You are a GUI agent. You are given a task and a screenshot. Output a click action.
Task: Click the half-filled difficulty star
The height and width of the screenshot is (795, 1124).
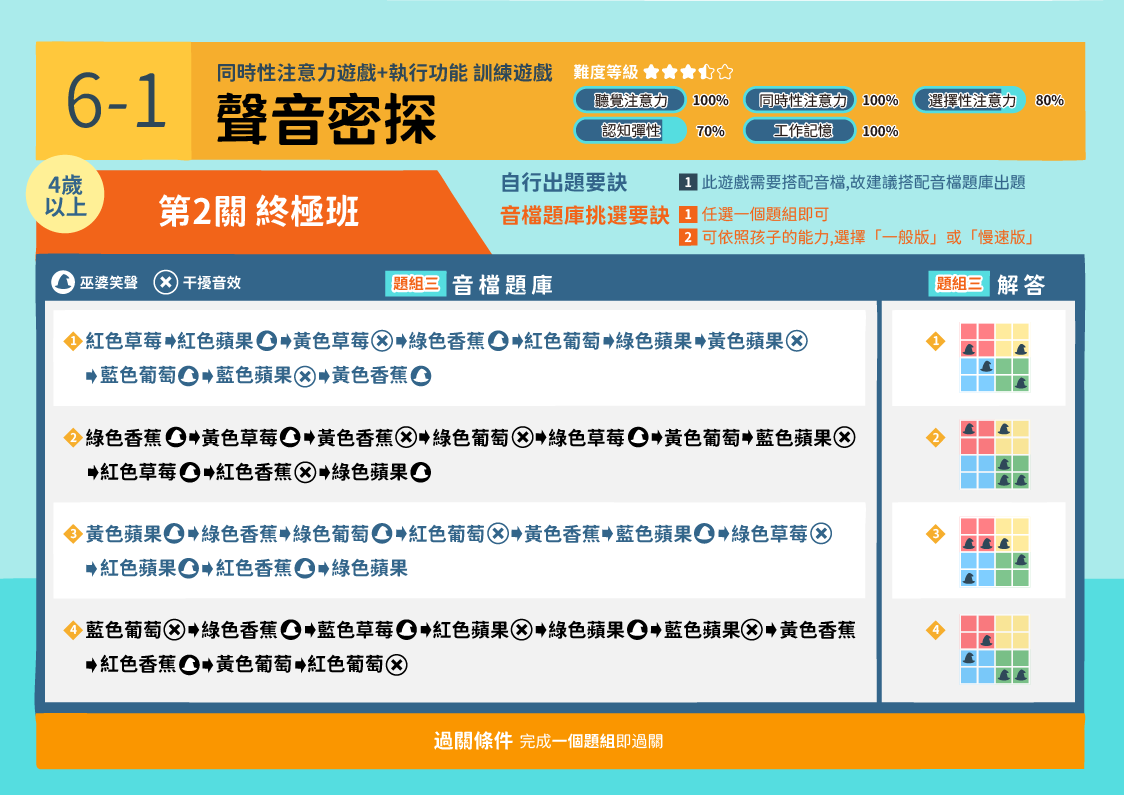click(707, 72)
